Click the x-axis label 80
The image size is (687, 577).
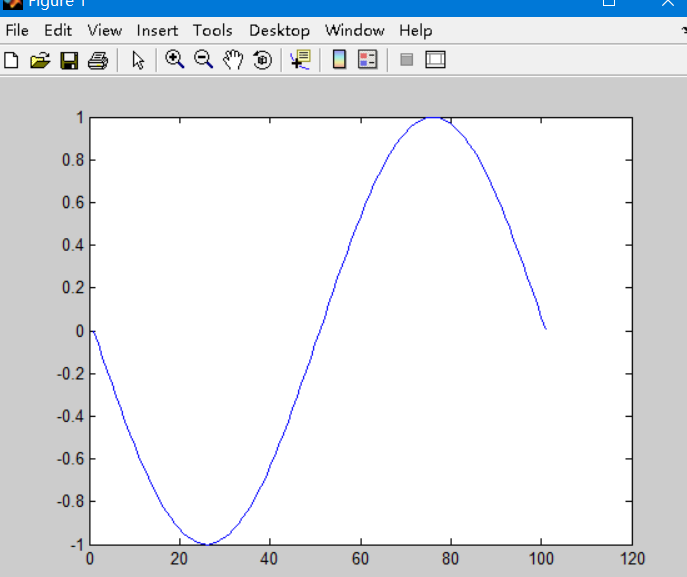(450, 559)
